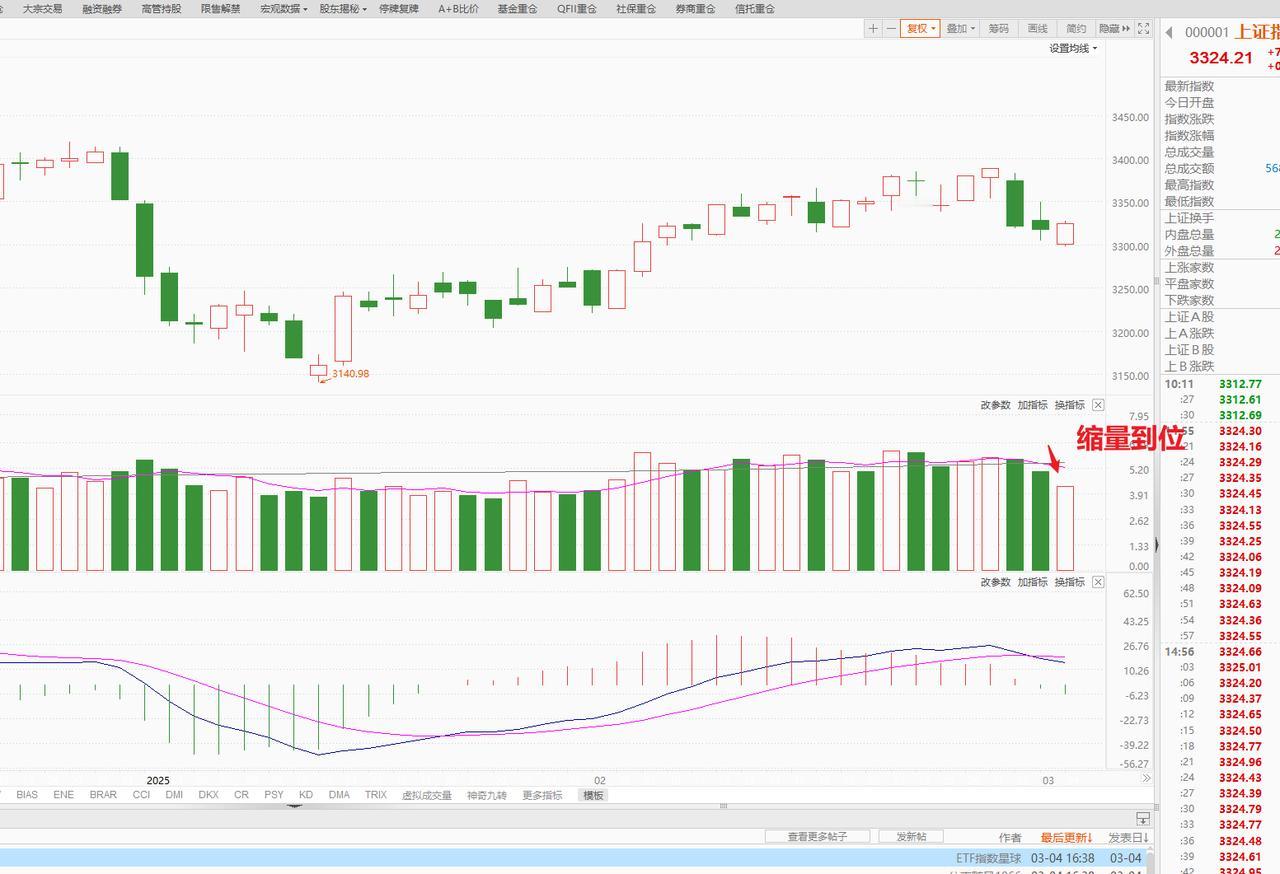Open 融资融券 menu item

pos(102,8)
